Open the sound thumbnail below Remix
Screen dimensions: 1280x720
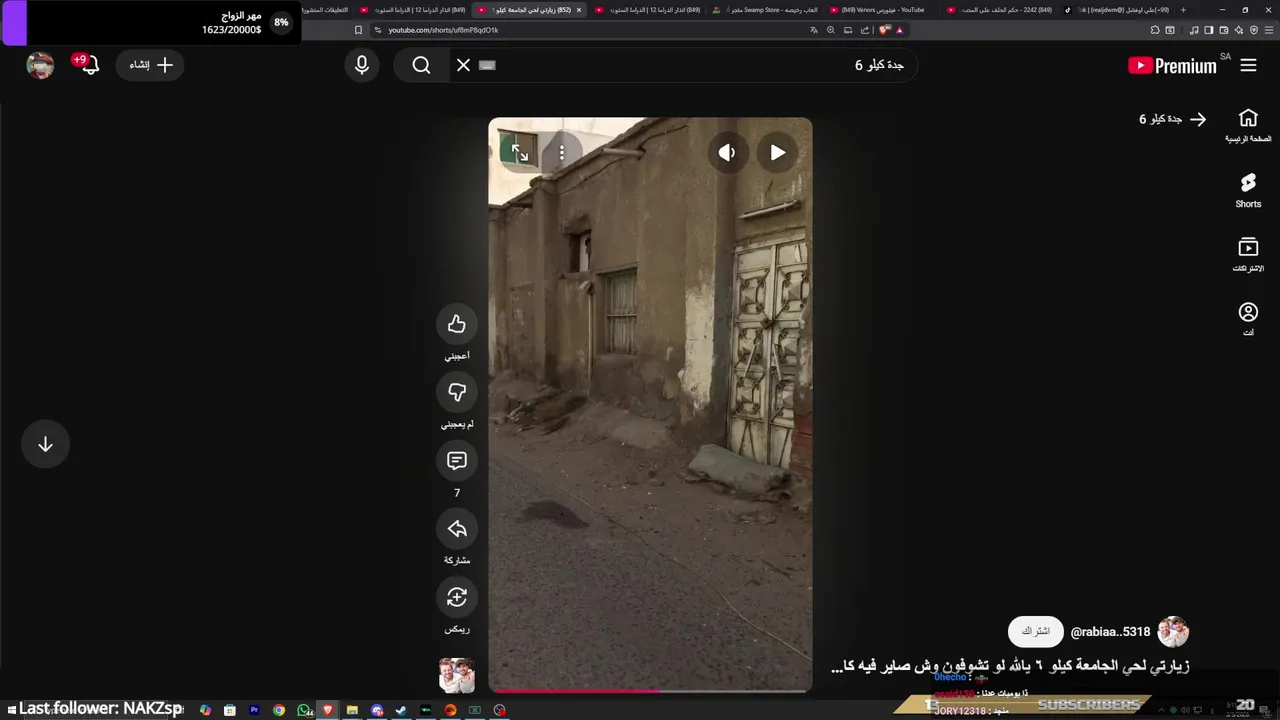tap(457, 675)
